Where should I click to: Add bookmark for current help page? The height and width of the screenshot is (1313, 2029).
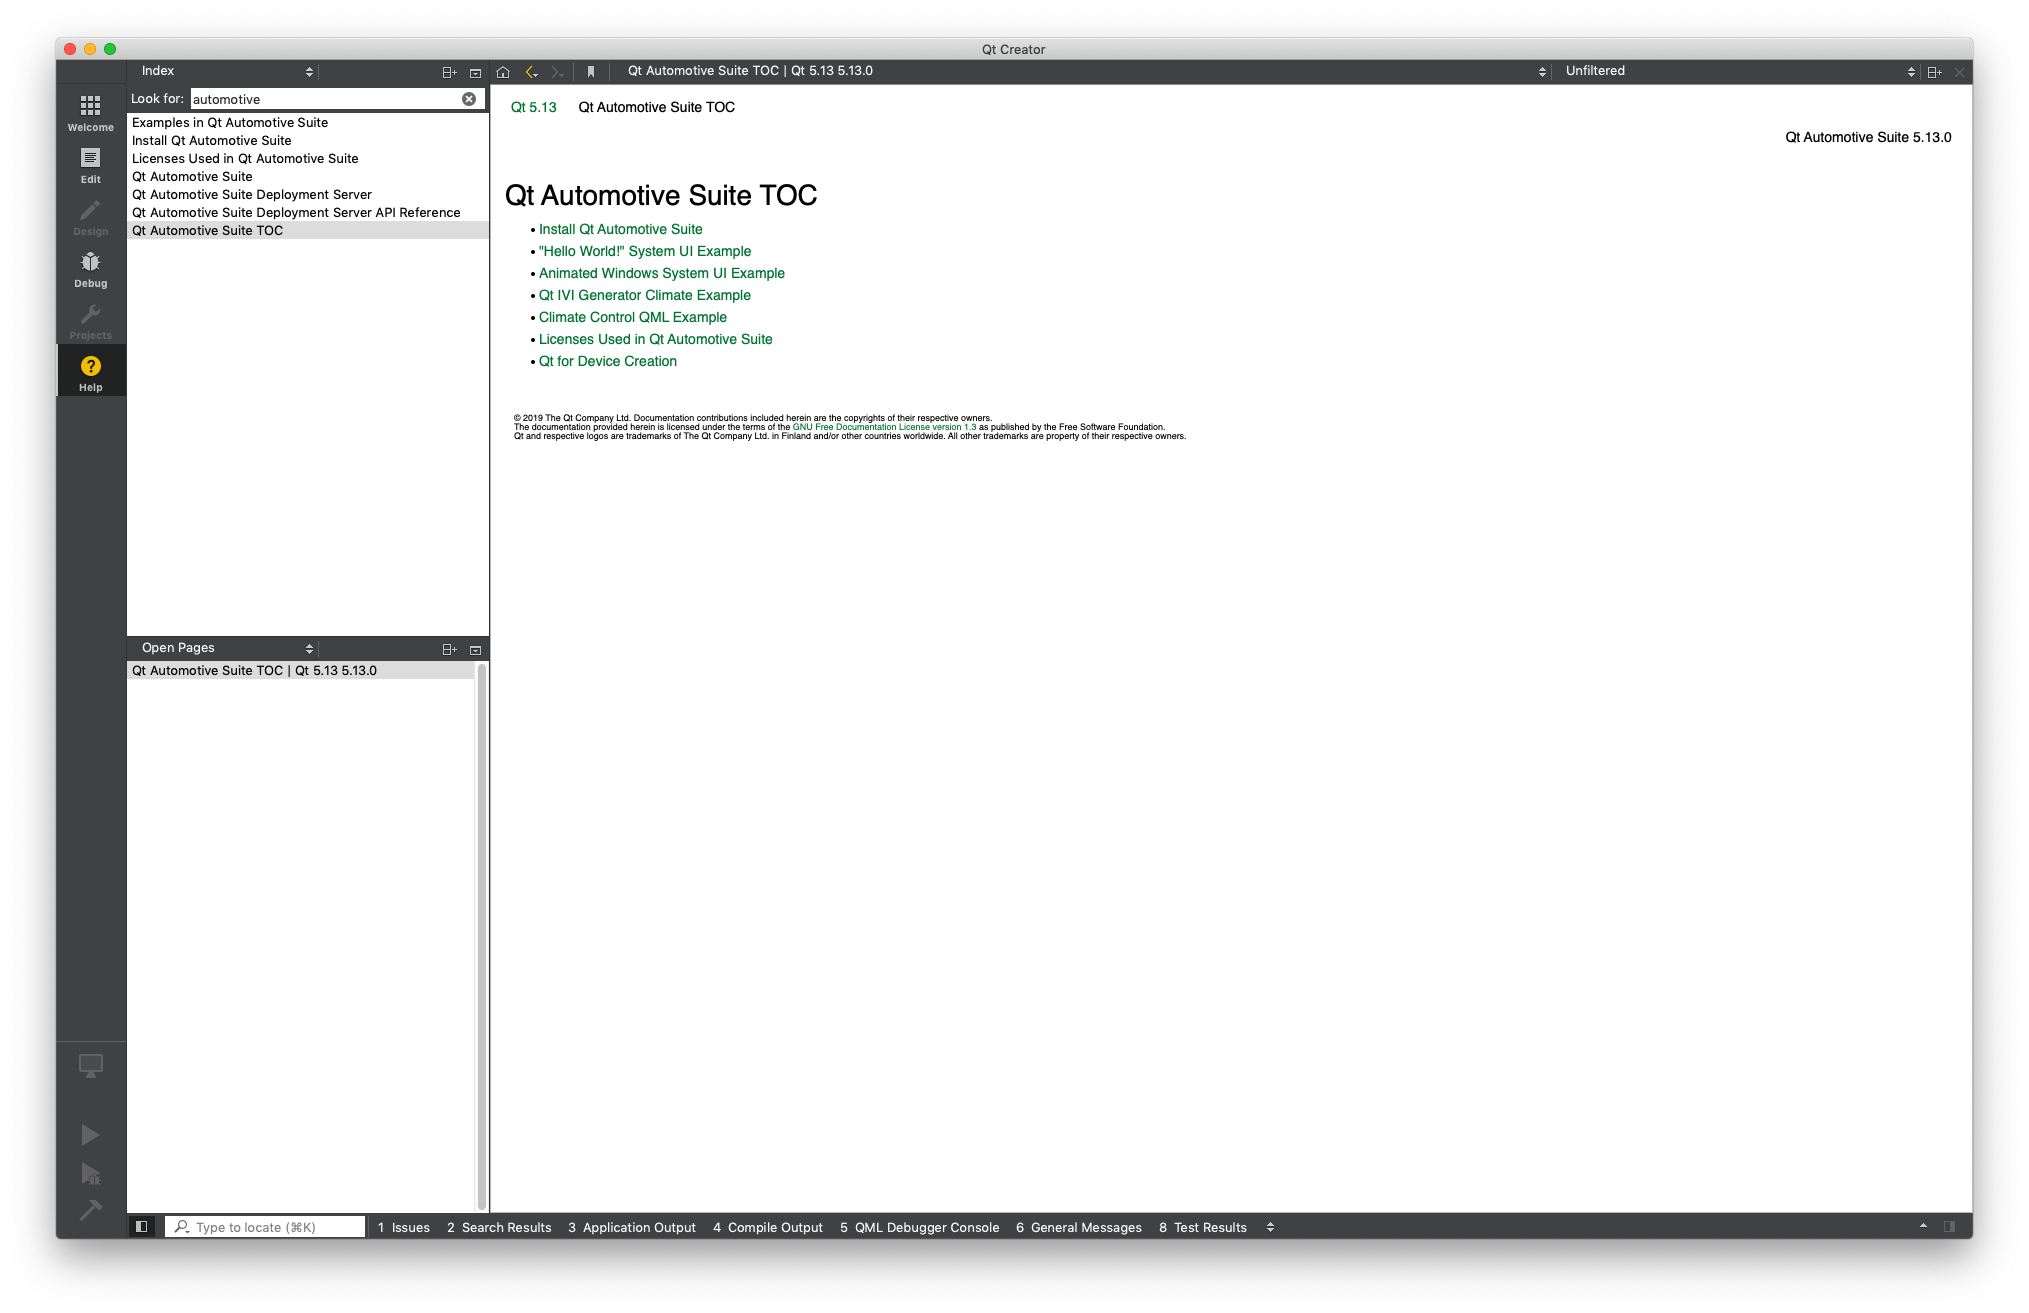point(591,72)
